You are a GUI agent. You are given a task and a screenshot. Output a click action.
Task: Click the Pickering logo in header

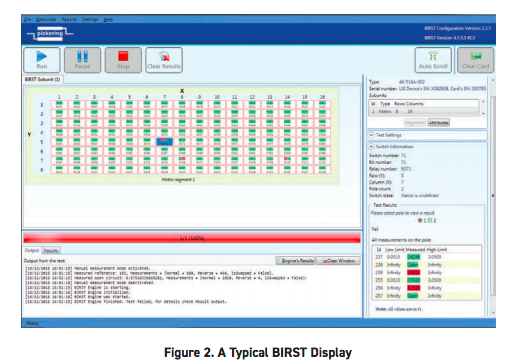coord(50,34)
